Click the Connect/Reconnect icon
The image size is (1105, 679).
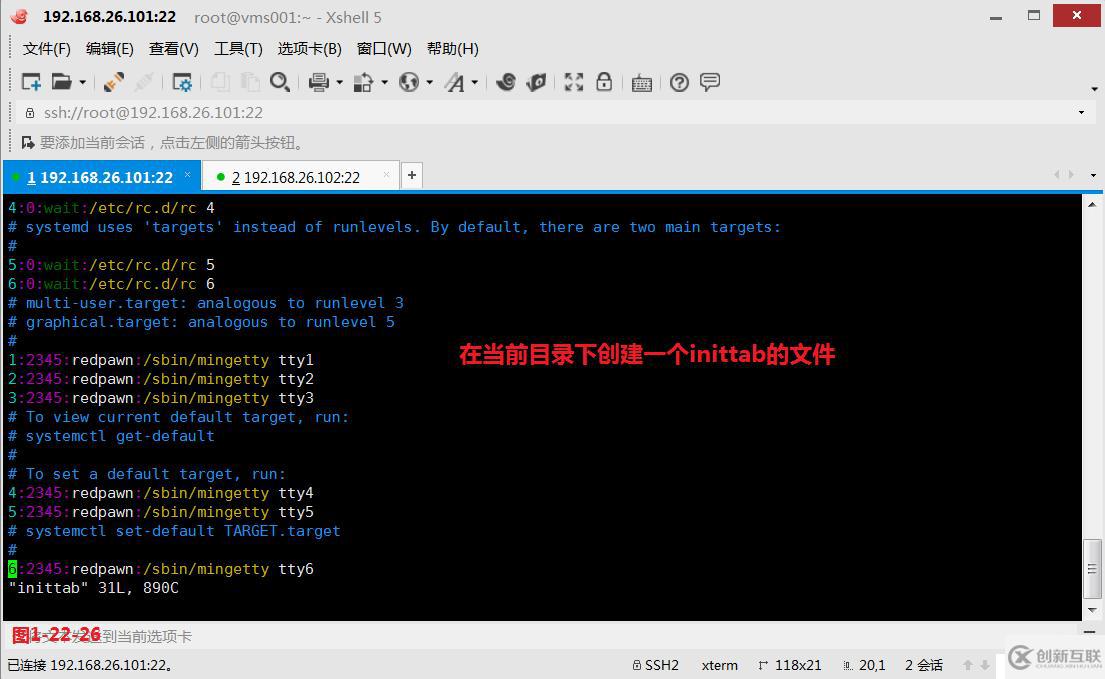tap(113, 82)
